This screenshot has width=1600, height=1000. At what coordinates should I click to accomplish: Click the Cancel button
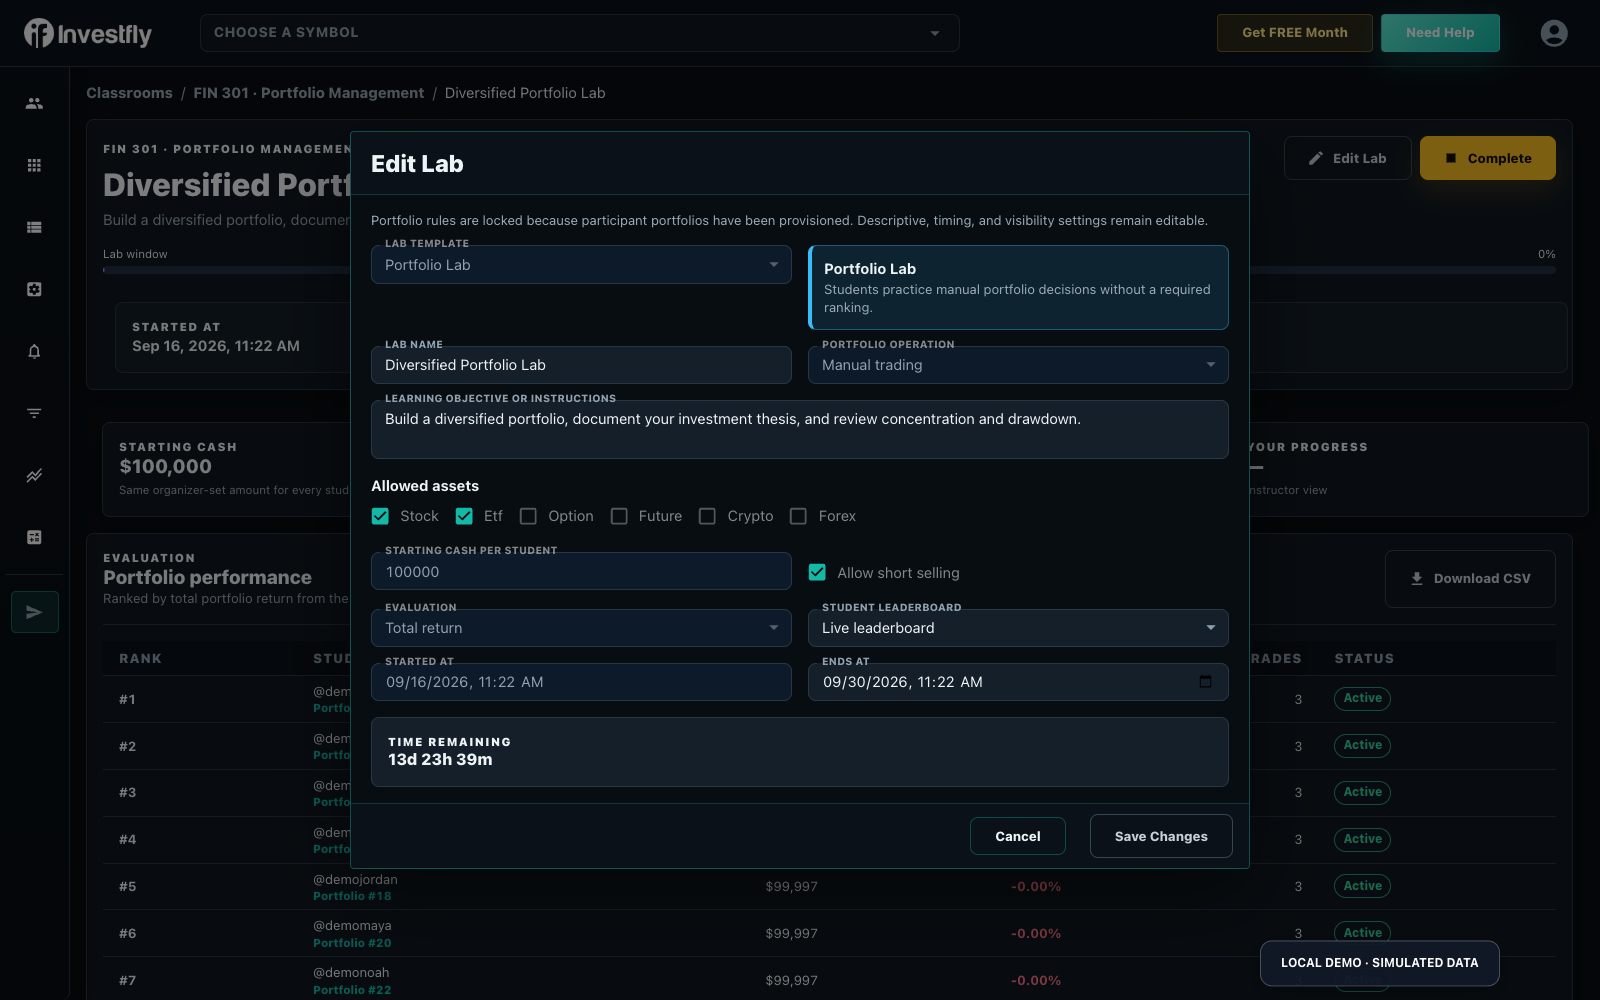[1018, 836]
